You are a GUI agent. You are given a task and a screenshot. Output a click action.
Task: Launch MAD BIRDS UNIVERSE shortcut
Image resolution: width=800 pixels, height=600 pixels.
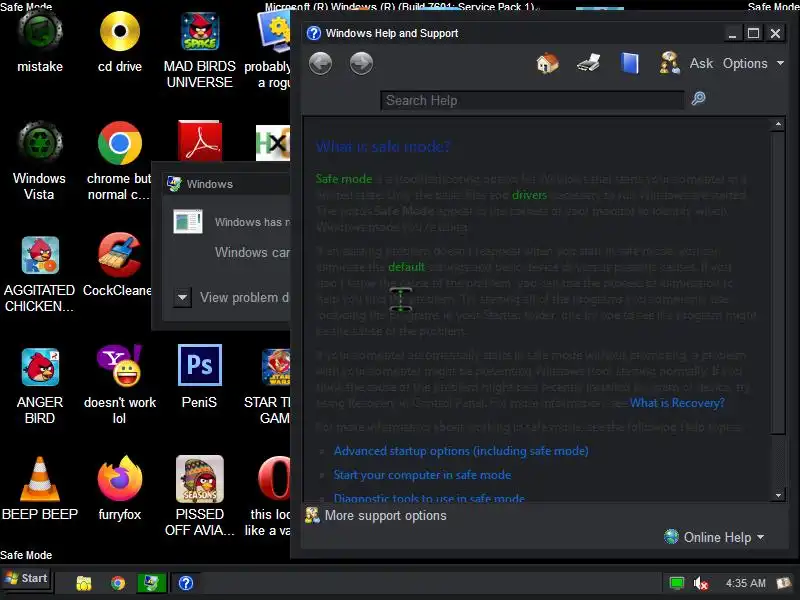(199, 49)
